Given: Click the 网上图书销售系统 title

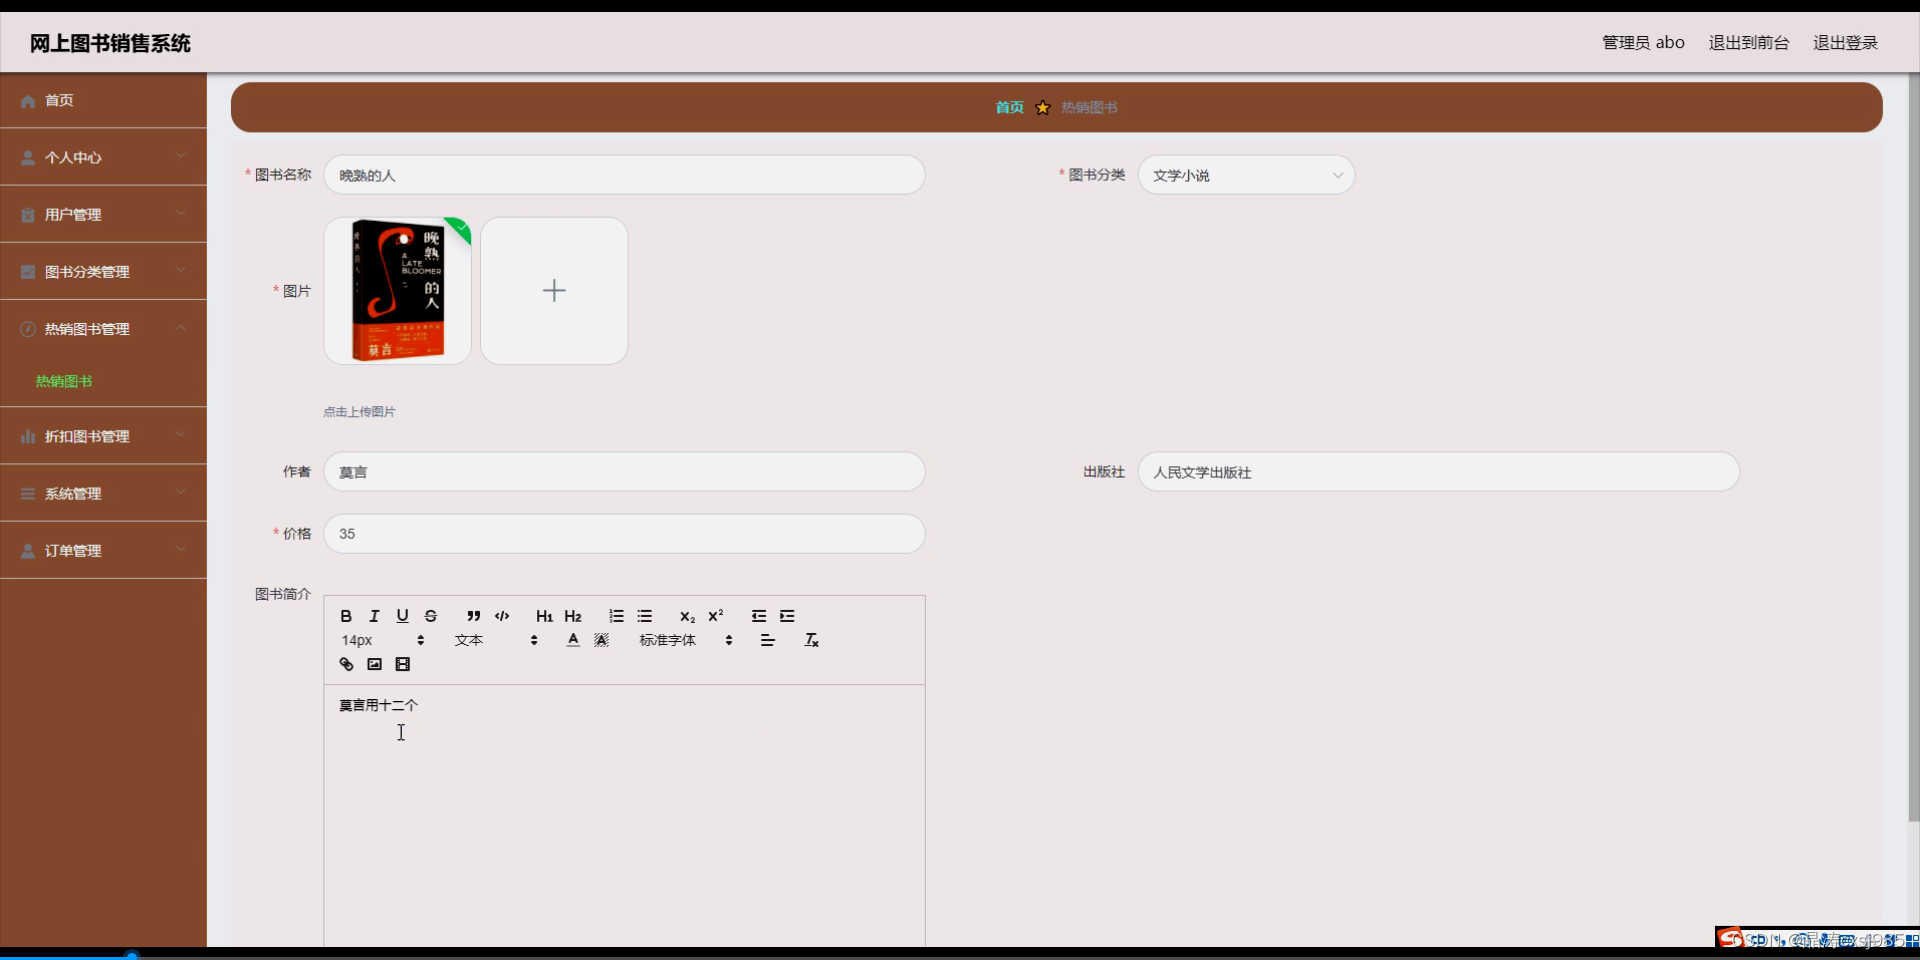Looking at the screenshot, I should pyautogui.click(x=110, y=43).
